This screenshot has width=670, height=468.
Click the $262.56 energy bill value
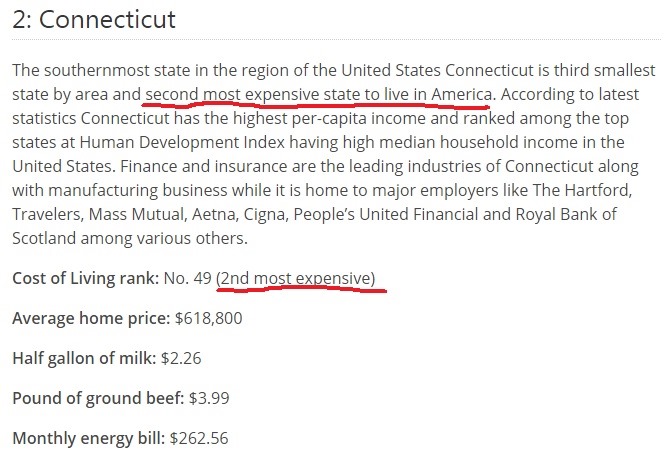201,437
